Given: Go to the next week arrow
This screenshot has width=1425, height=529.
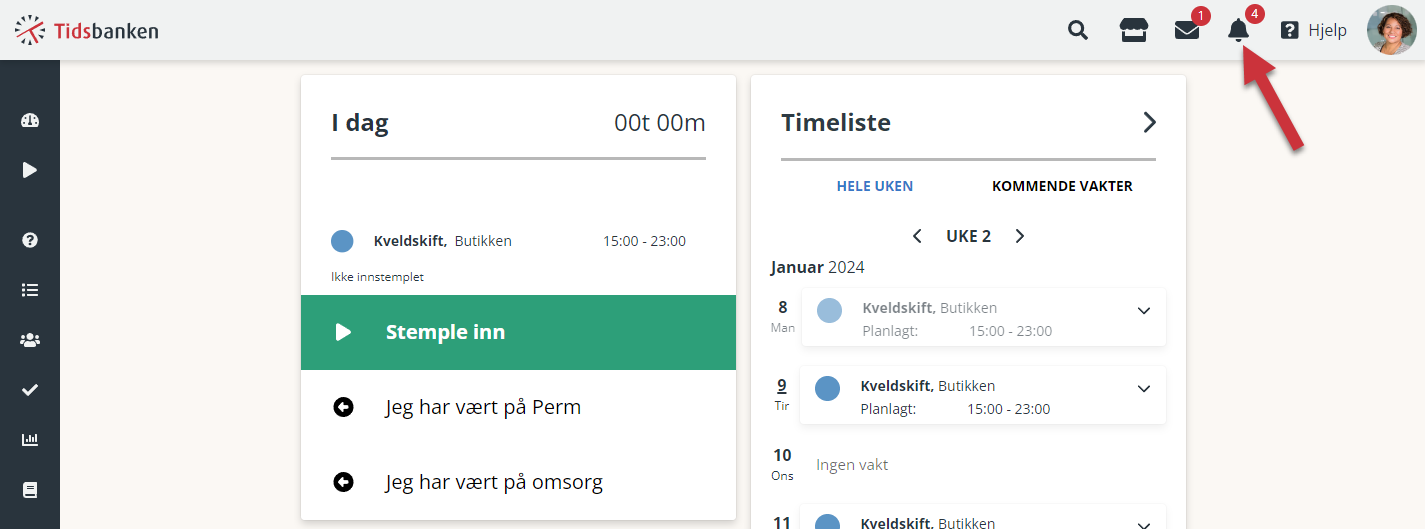Looking at the screenshot, I should (1020, 236).
